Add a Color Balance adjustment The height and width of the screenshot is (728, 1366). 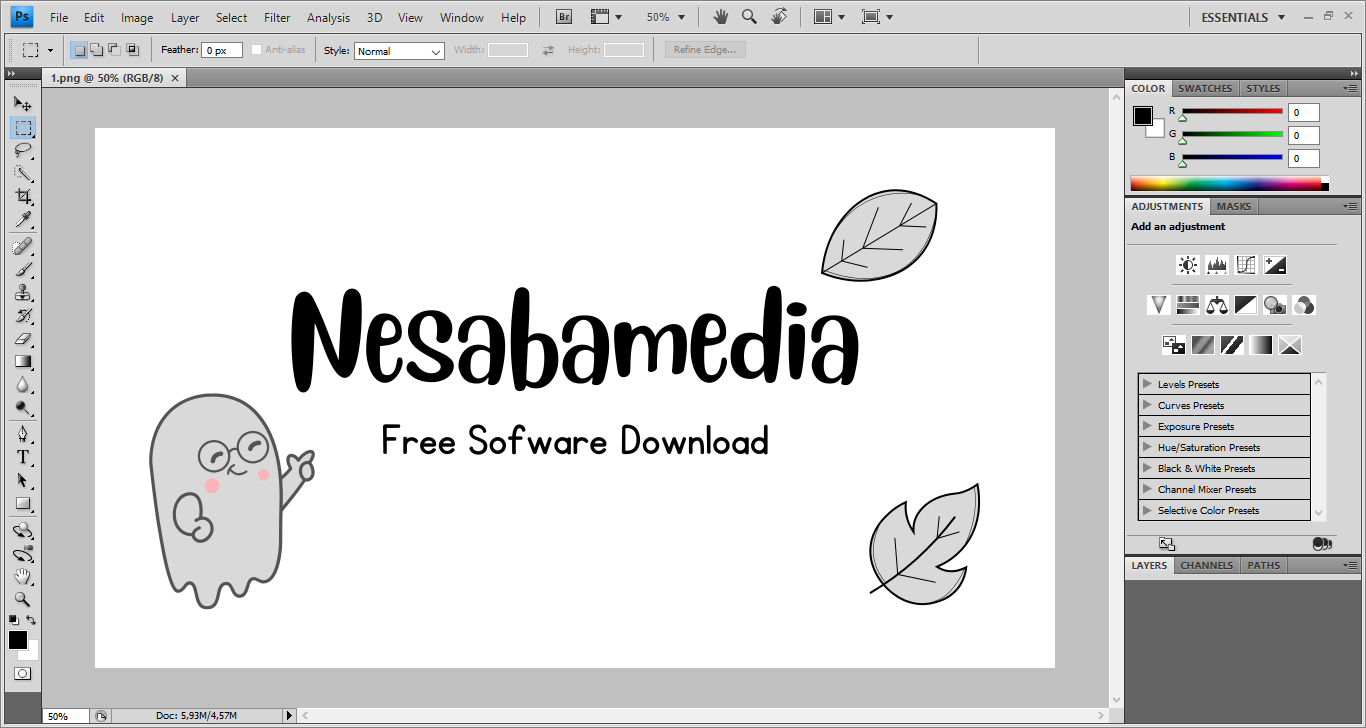click(x=1216, y=305)
